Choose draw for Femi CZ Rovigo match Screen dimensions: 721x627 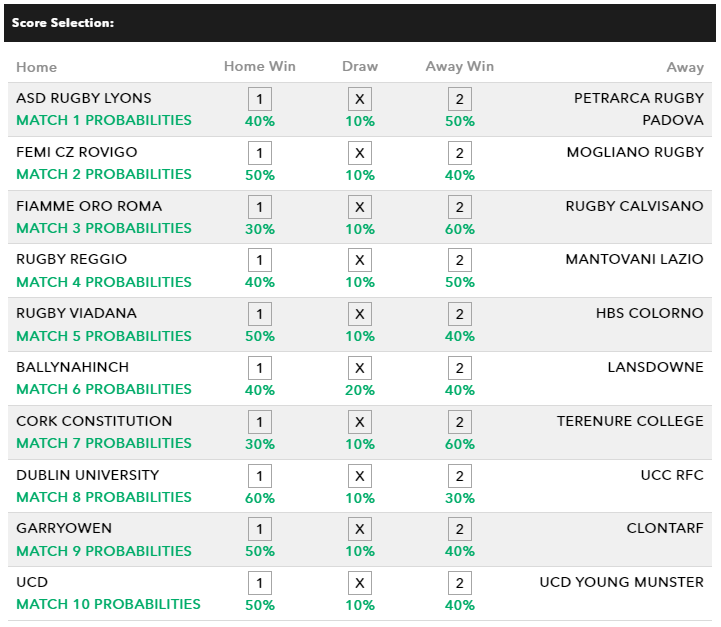[360, 153]
